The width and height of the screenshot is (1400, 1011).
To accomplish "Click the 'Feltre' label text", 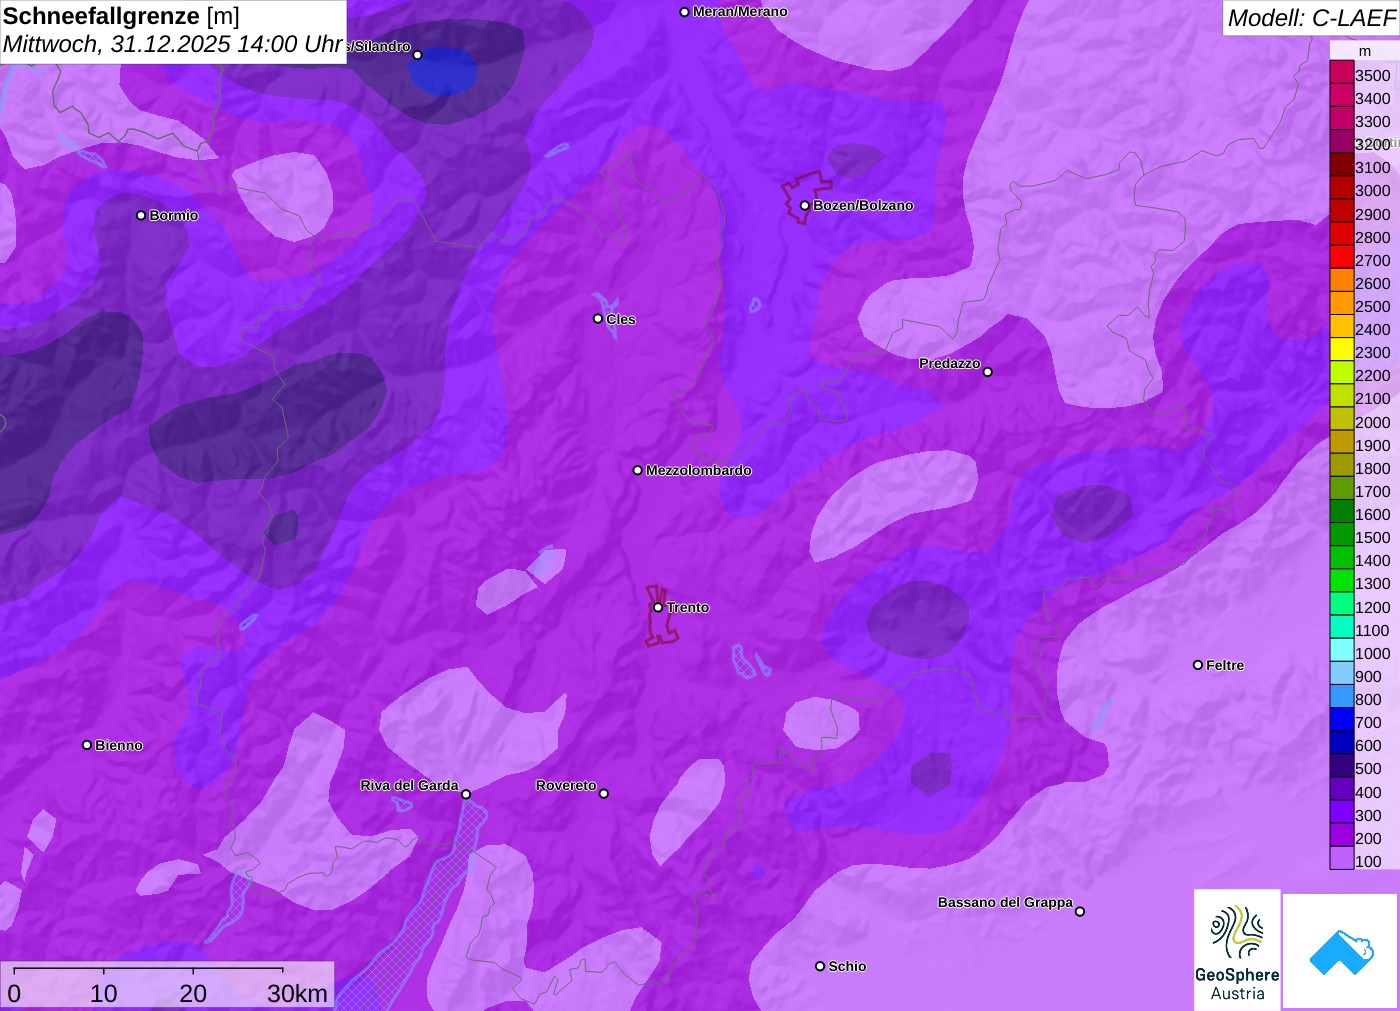I will coord(1225,666).
